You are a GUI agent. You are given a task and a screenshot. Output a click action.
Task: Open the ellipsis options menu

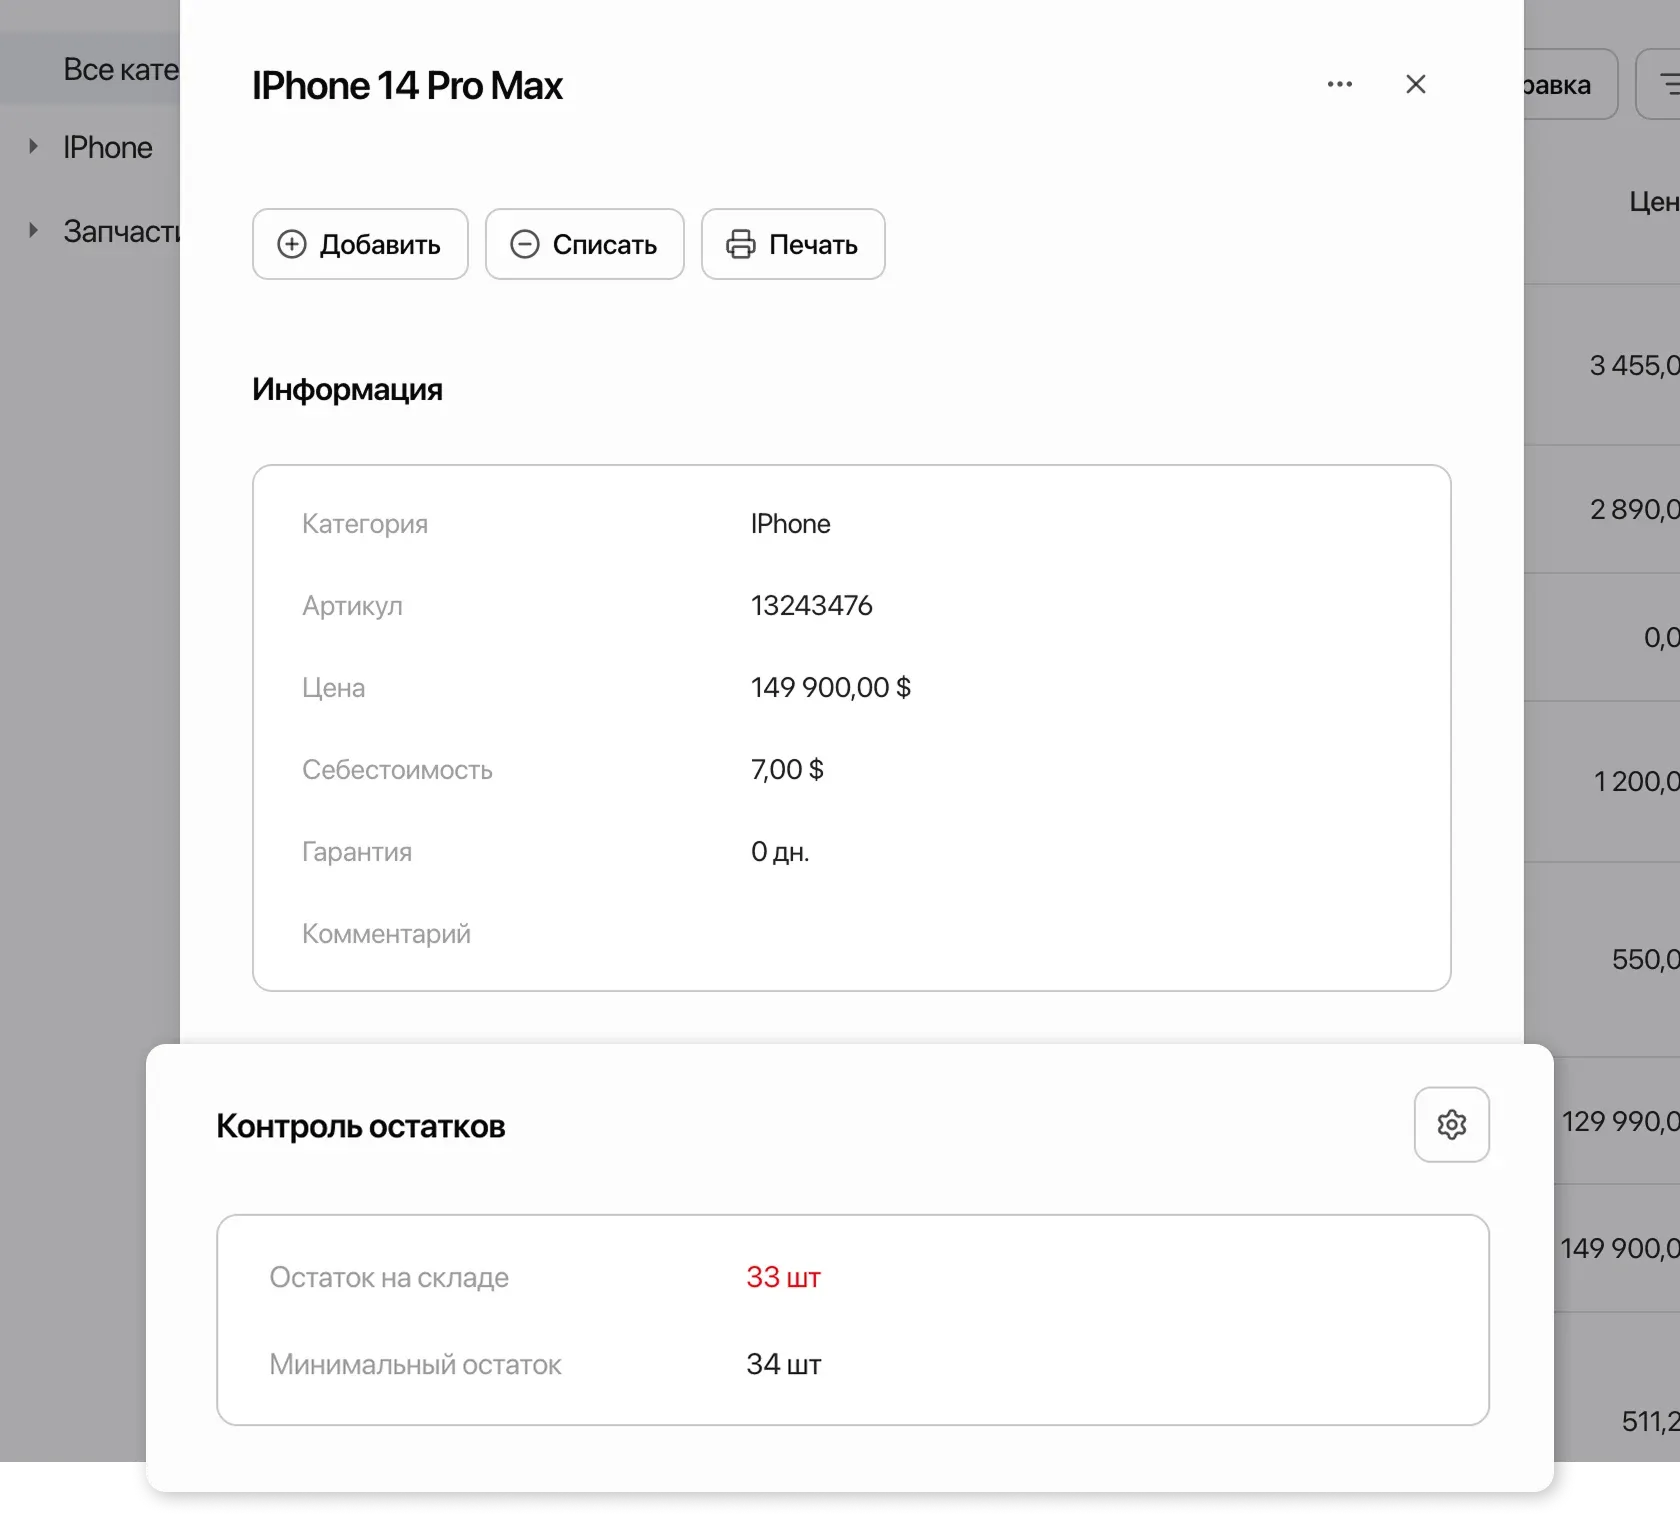coord(1339,84)
